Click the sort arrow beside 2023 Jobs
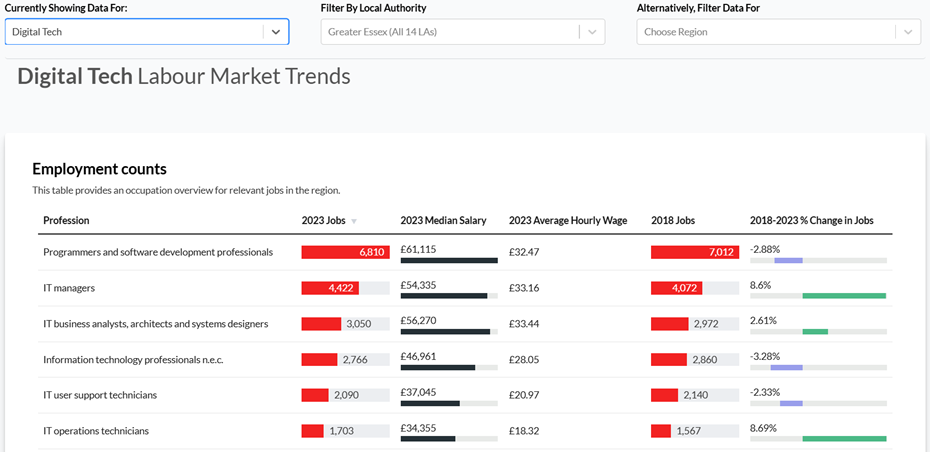The width and height of the screenshot is (930, 452). [x=354, y=221]
